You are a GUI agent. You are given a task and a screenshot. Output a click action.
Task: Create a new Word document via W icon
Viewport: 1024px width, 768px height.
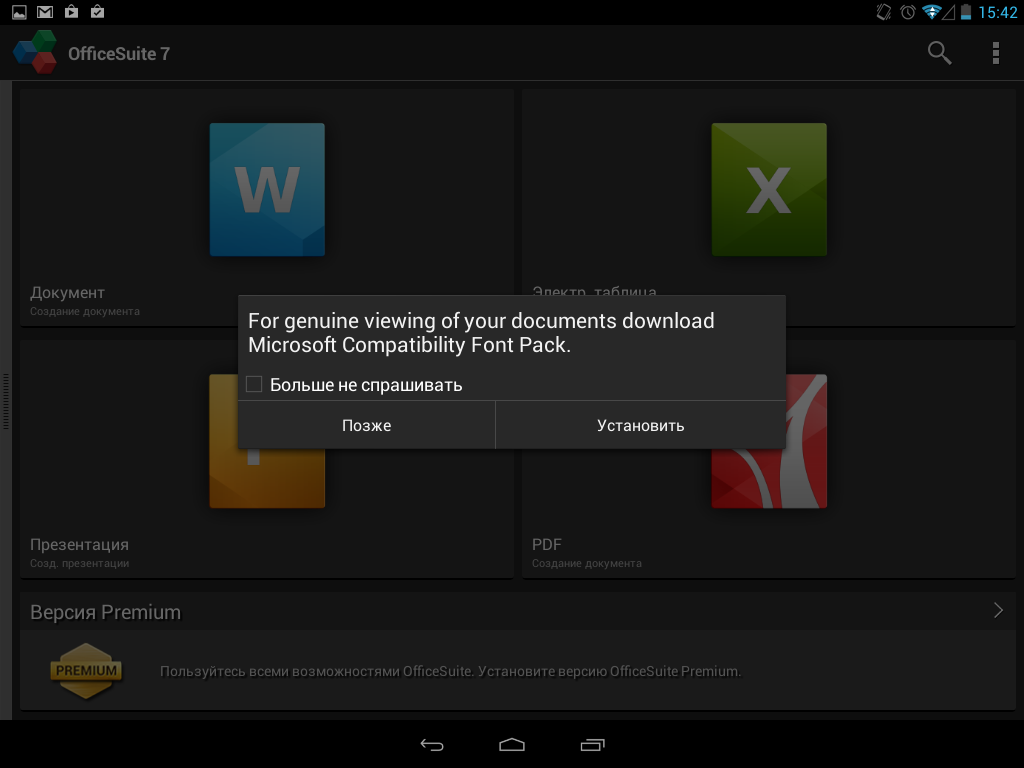(267, 189)
